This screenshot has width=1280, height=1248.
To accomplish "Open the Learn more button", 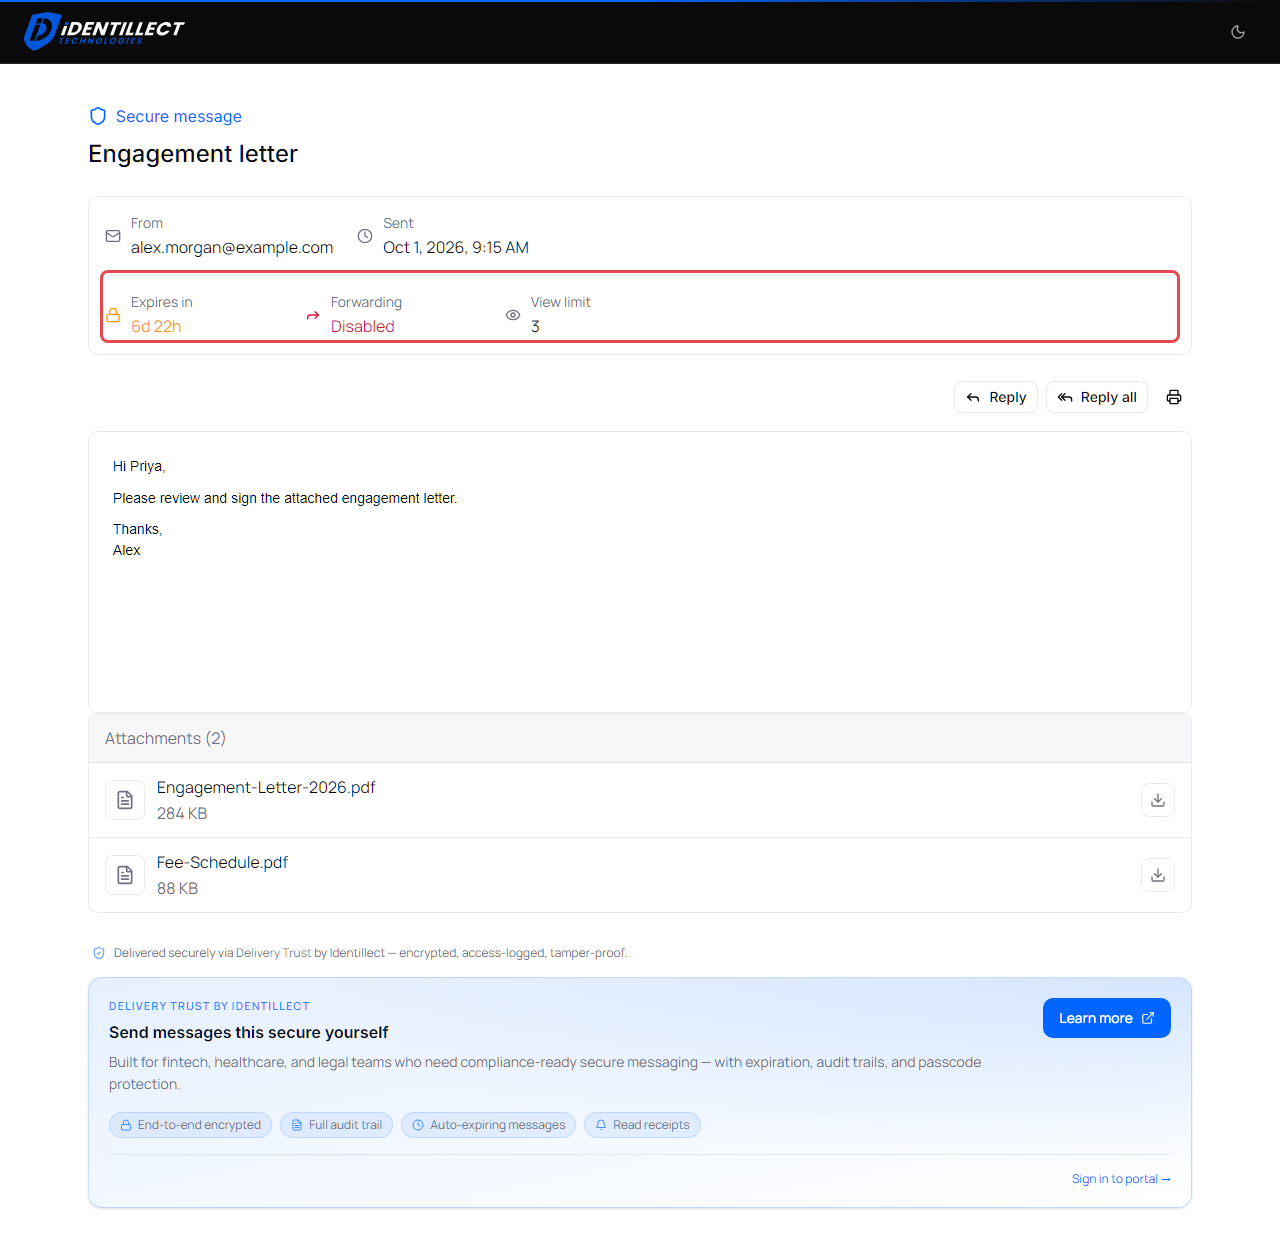I will [x=1107, y=1018].
